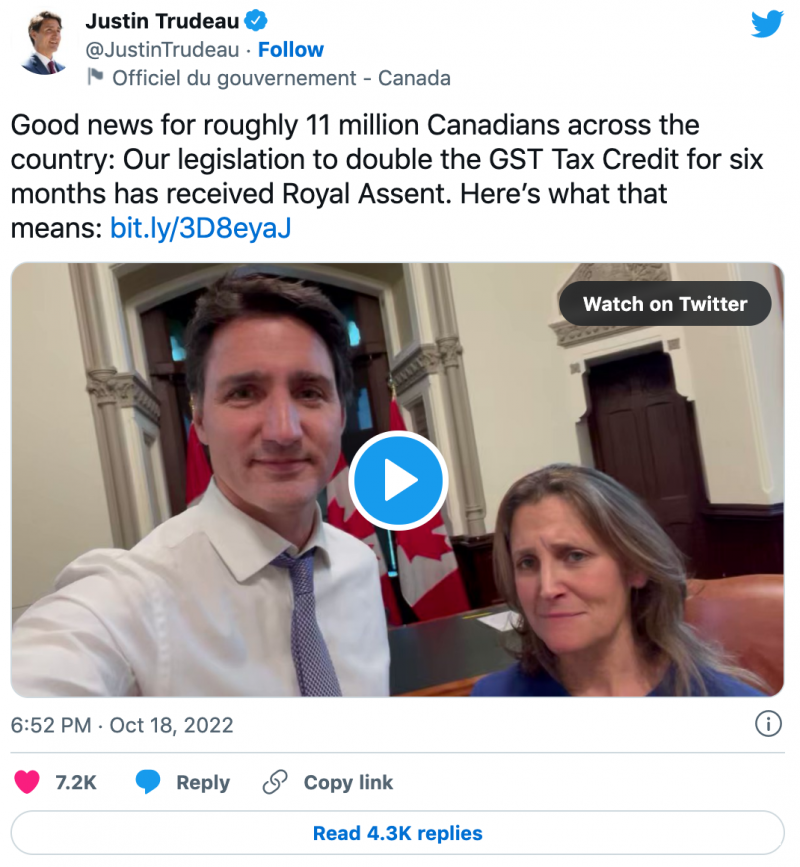This screenshot has height=867, width=800.
Task: Click the 7.2K likes count
Action: coord(76,782)
